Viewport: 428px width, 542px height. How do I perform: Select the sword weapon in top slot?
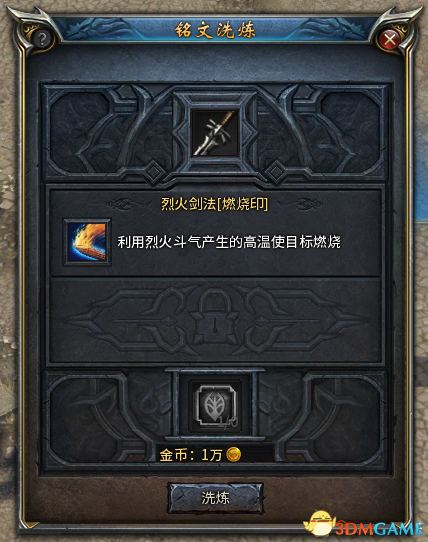tap(215, 133)
